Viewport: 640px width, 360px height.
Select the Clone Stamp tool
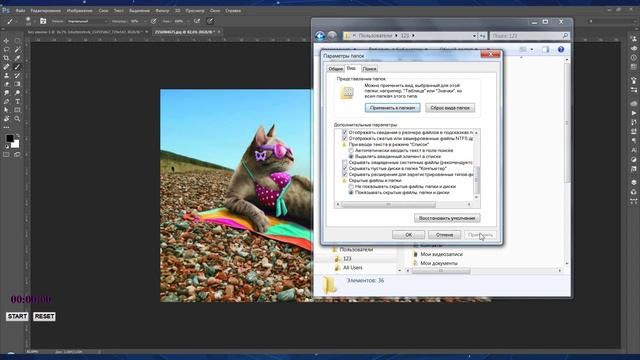coord(6,76)
